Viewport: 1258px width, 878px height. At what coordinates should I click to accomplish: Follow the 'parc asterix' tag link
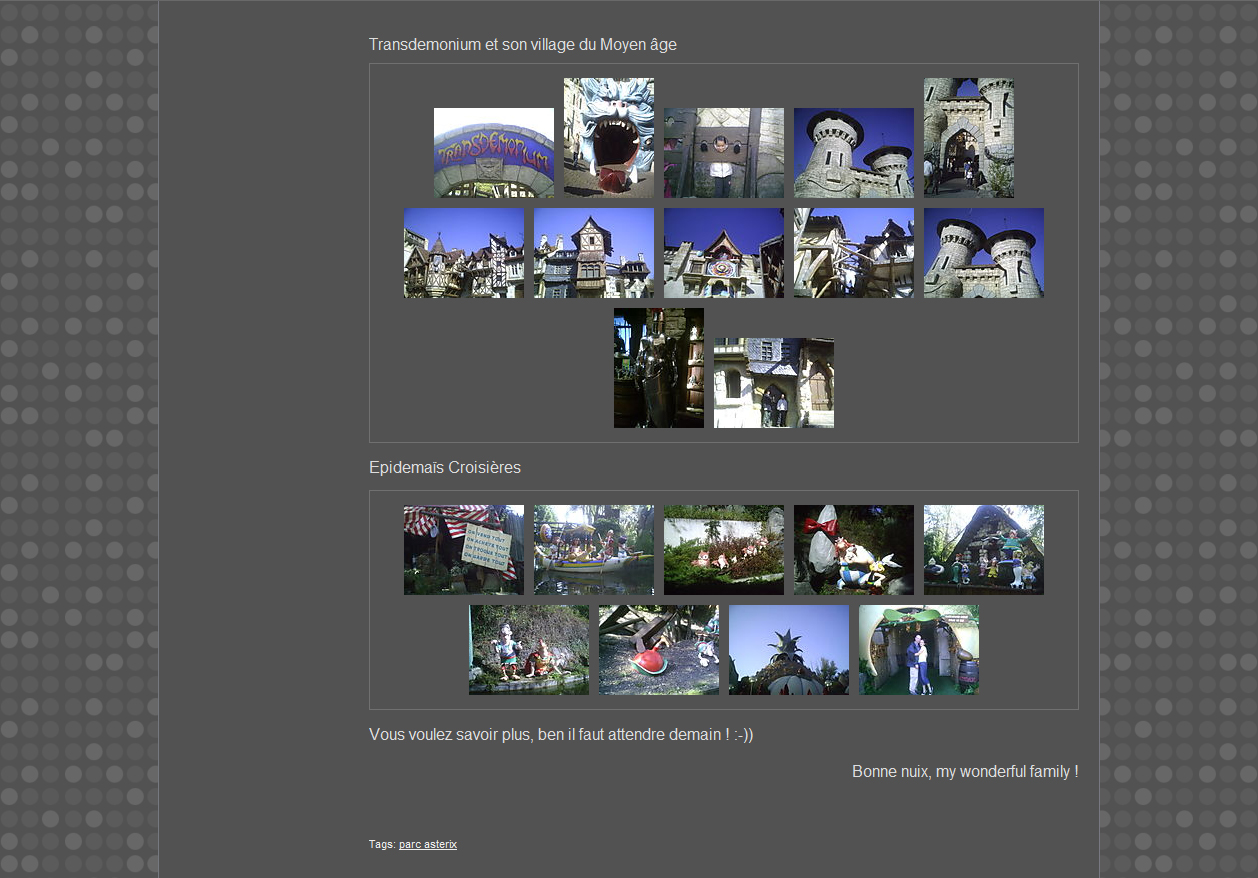click(x=428, y=844)
